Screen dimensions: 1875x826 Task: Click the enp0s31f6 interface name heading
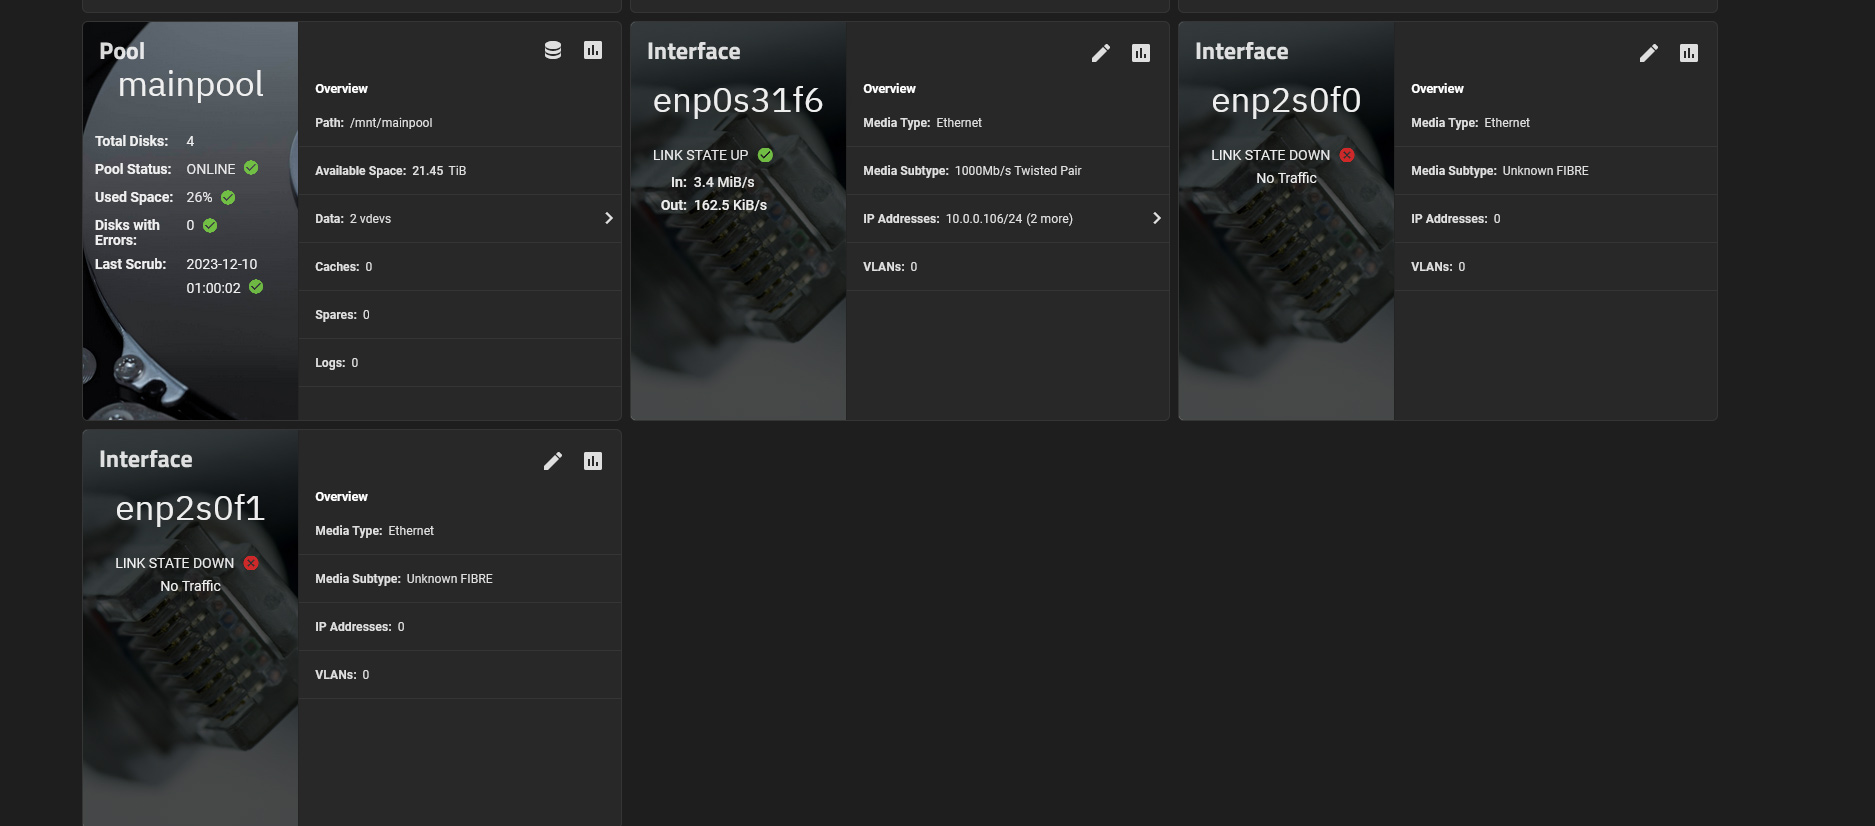(738, 100)
